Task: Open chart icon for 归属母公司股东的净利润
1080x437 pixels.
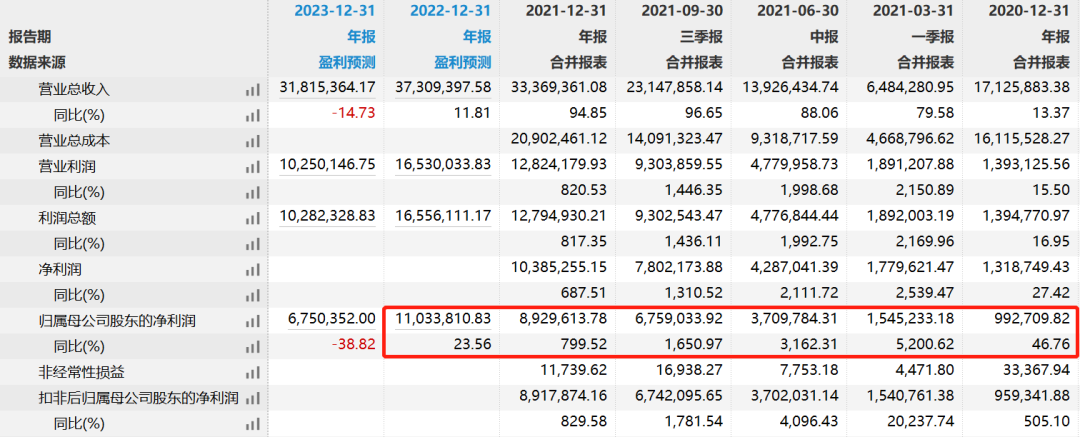Action: [x=251, y=321]
